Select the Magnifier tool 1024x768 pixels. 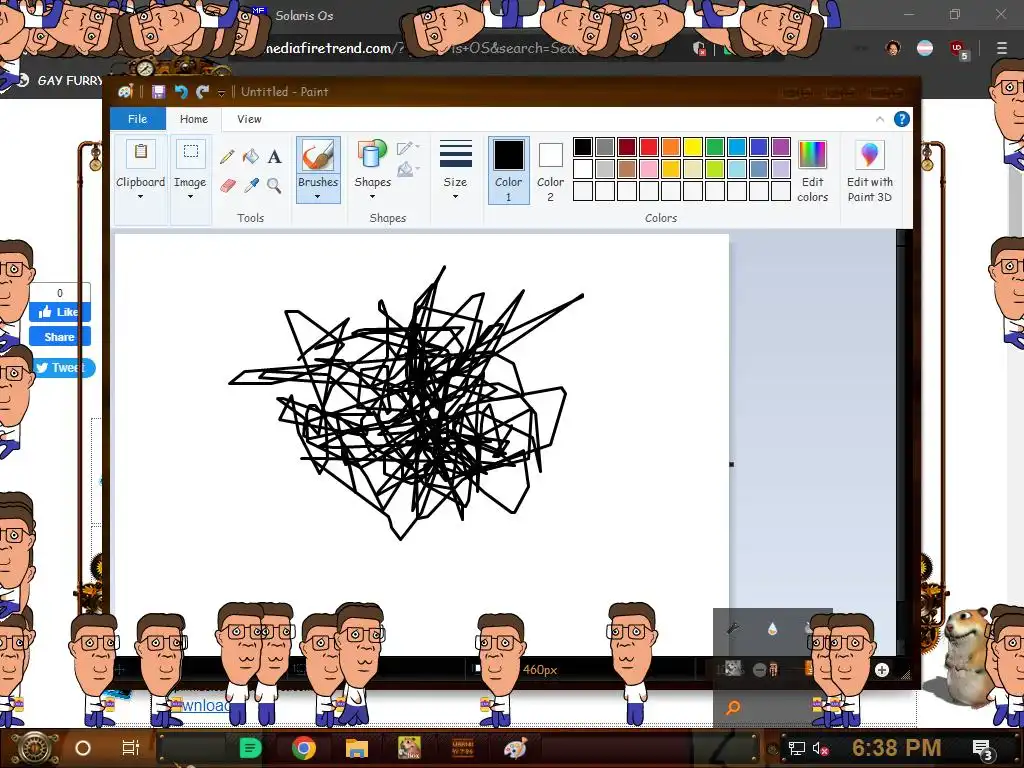tap(274, 186)
